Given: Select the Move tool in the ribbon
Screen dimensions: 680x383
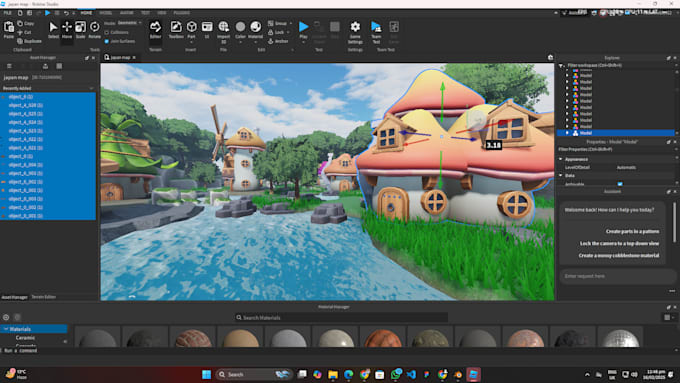Looking at the screenshot, I should coord(67,30).
